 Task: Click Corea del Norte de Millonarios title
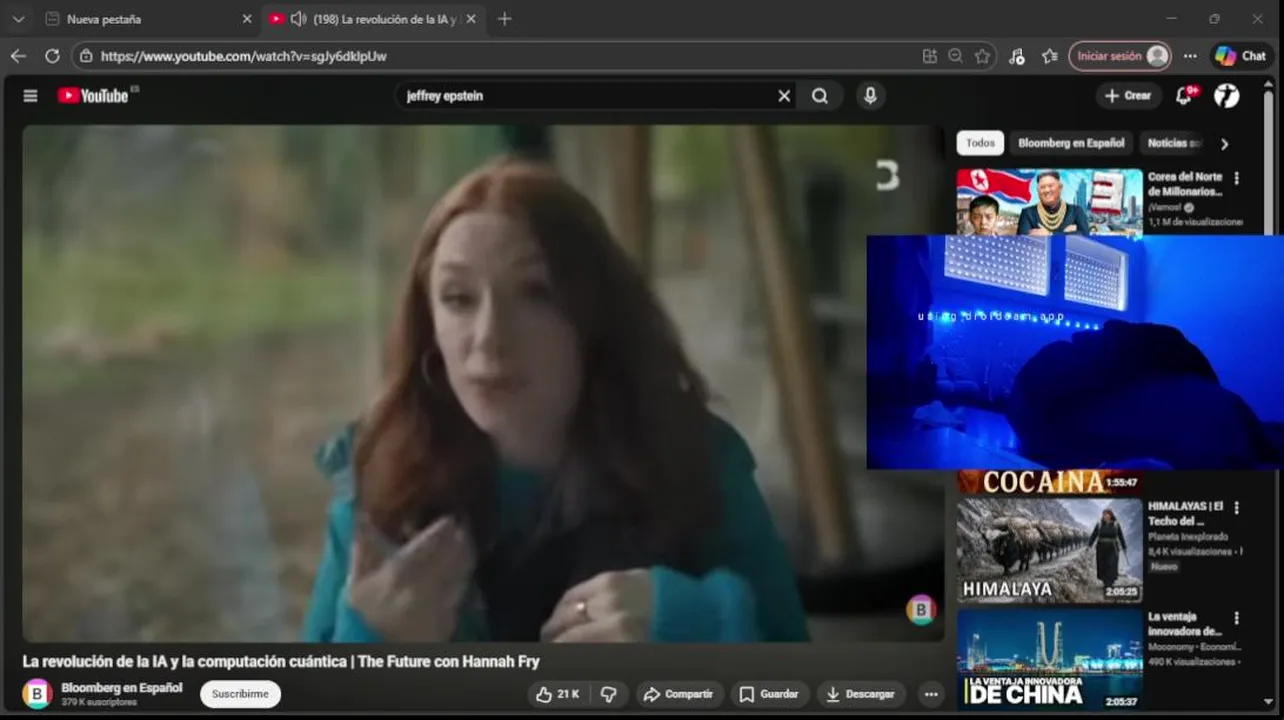point(1185,184)
